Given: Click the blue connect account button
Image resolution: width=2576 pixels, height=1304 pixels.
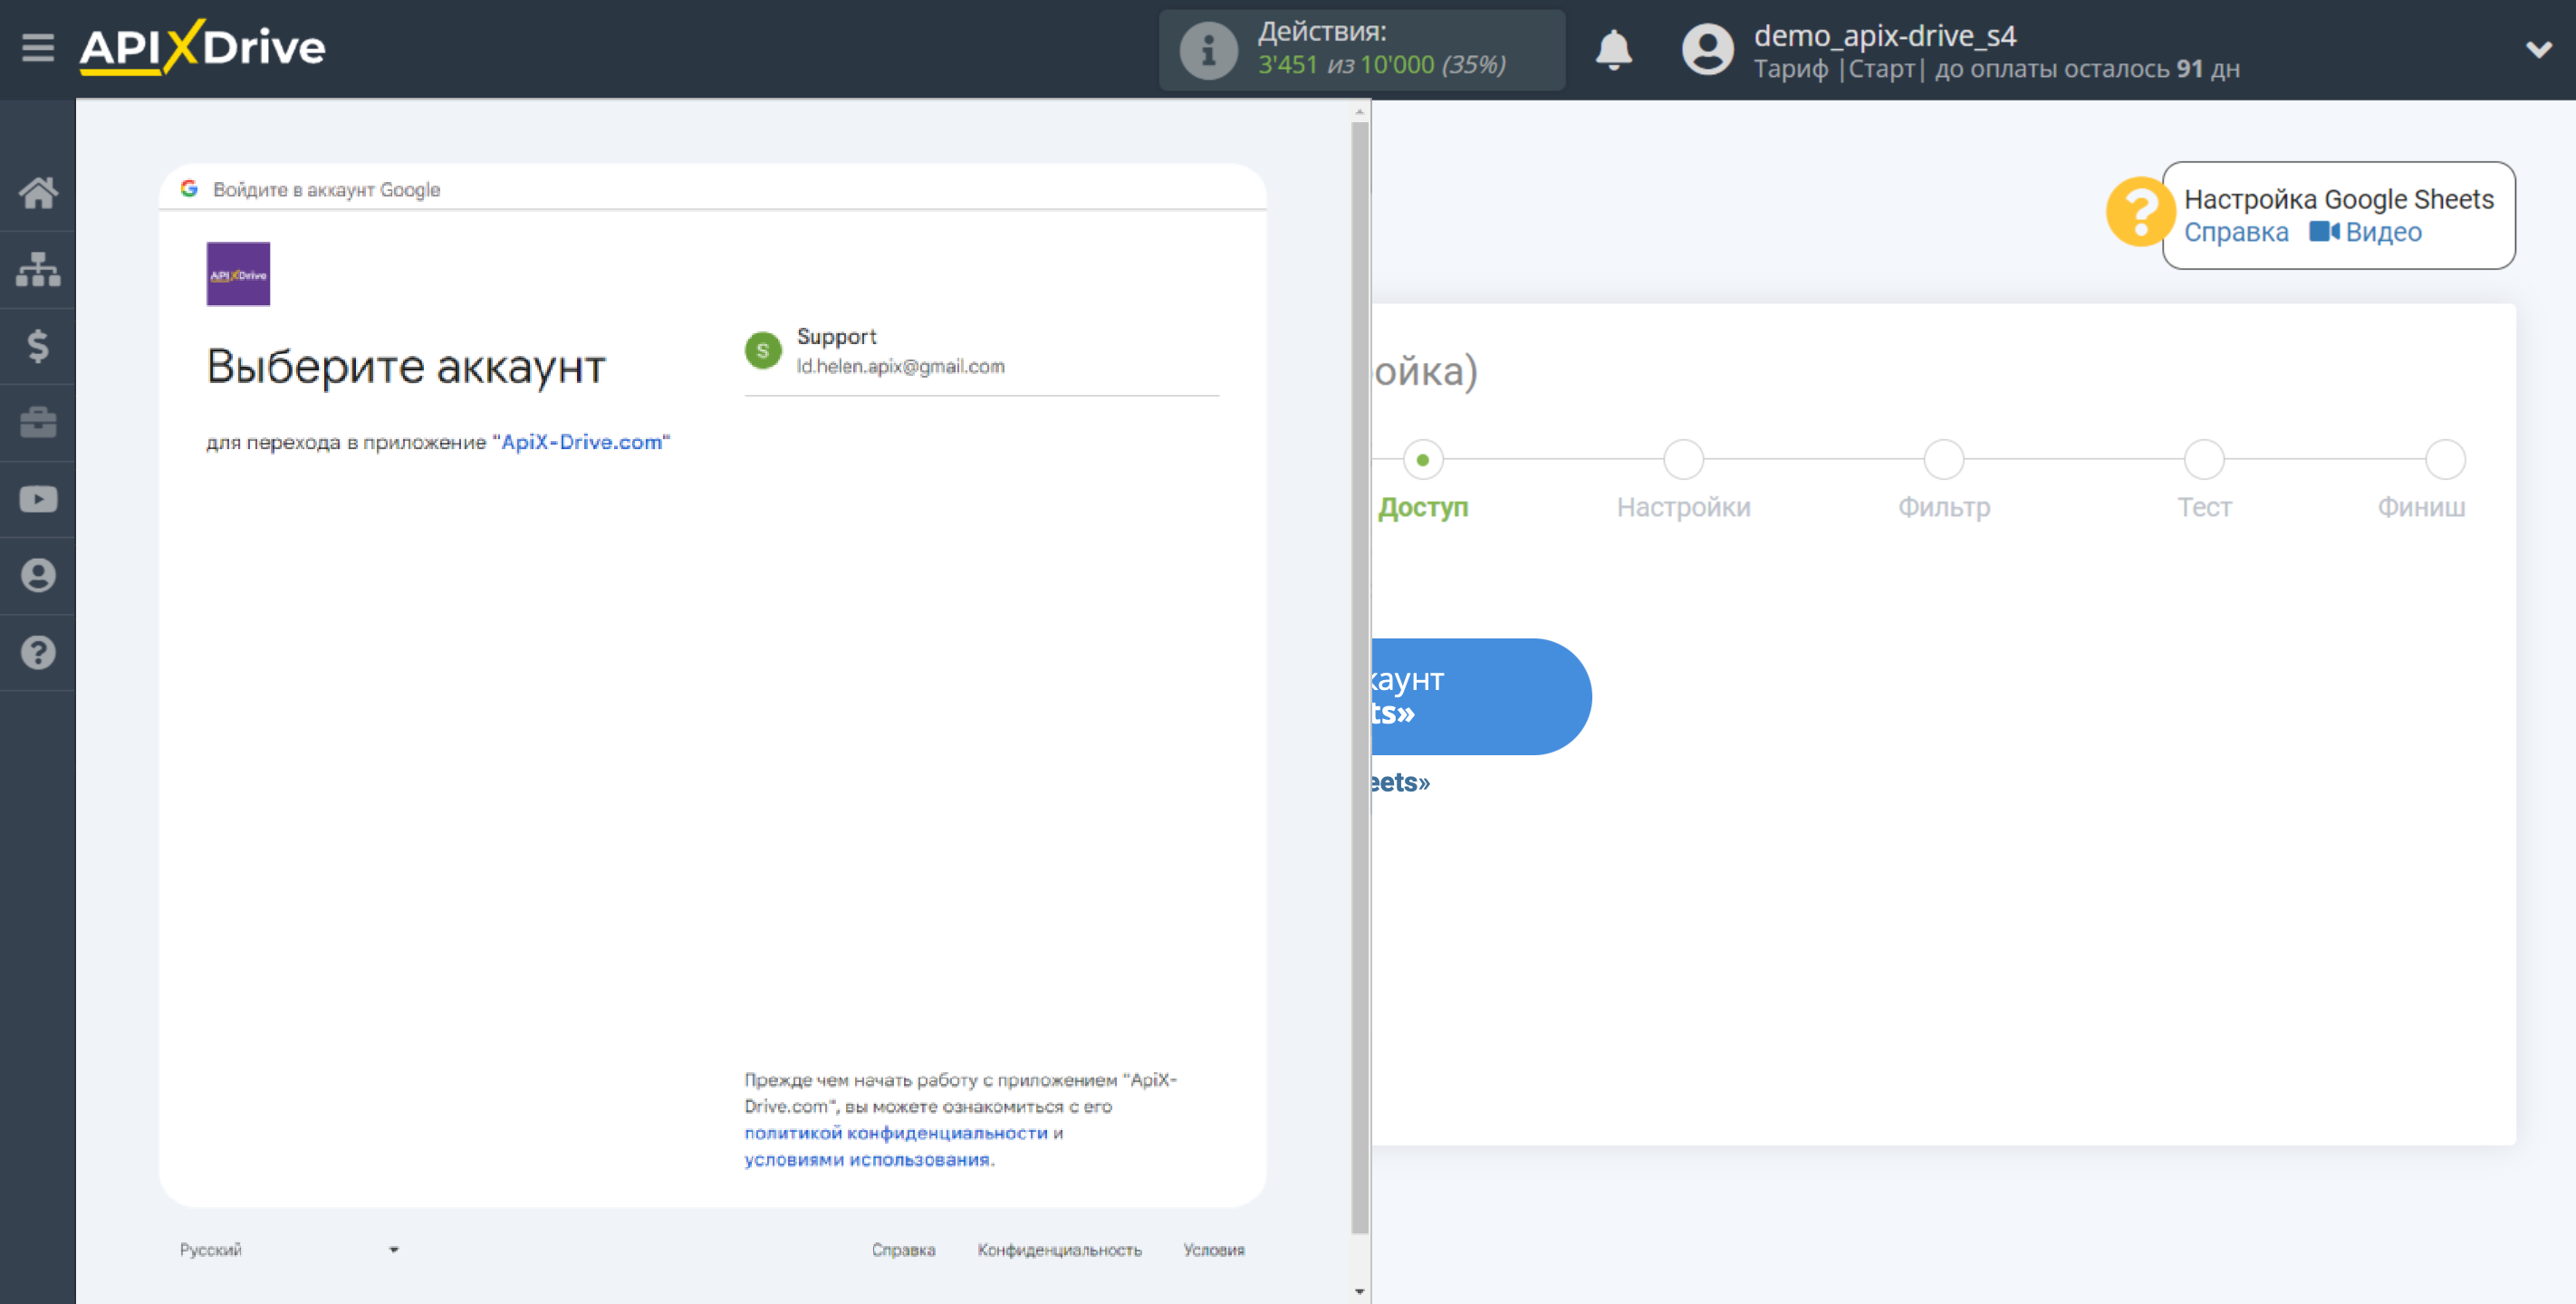Looking at the screenshot, I should [x=1481, y=696].
